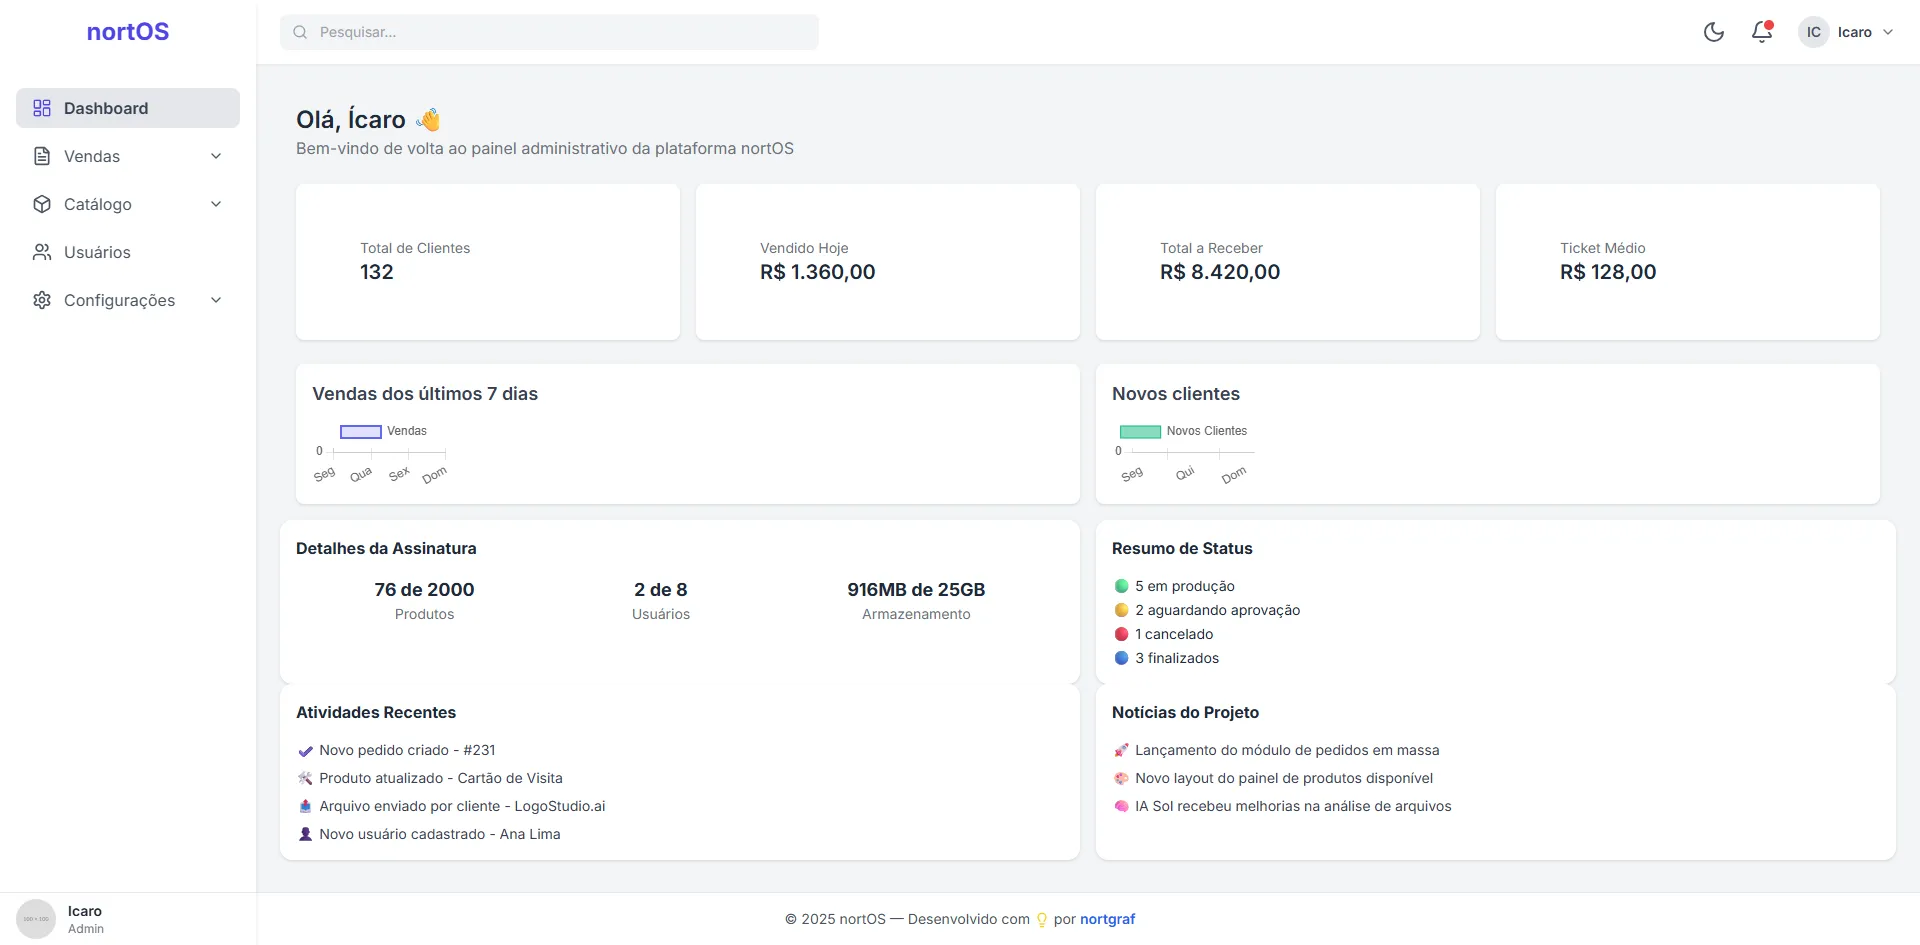Screen dimensions: 1920x945
Task: Expand the Catálogo submenu chevron
Action: 216,204
